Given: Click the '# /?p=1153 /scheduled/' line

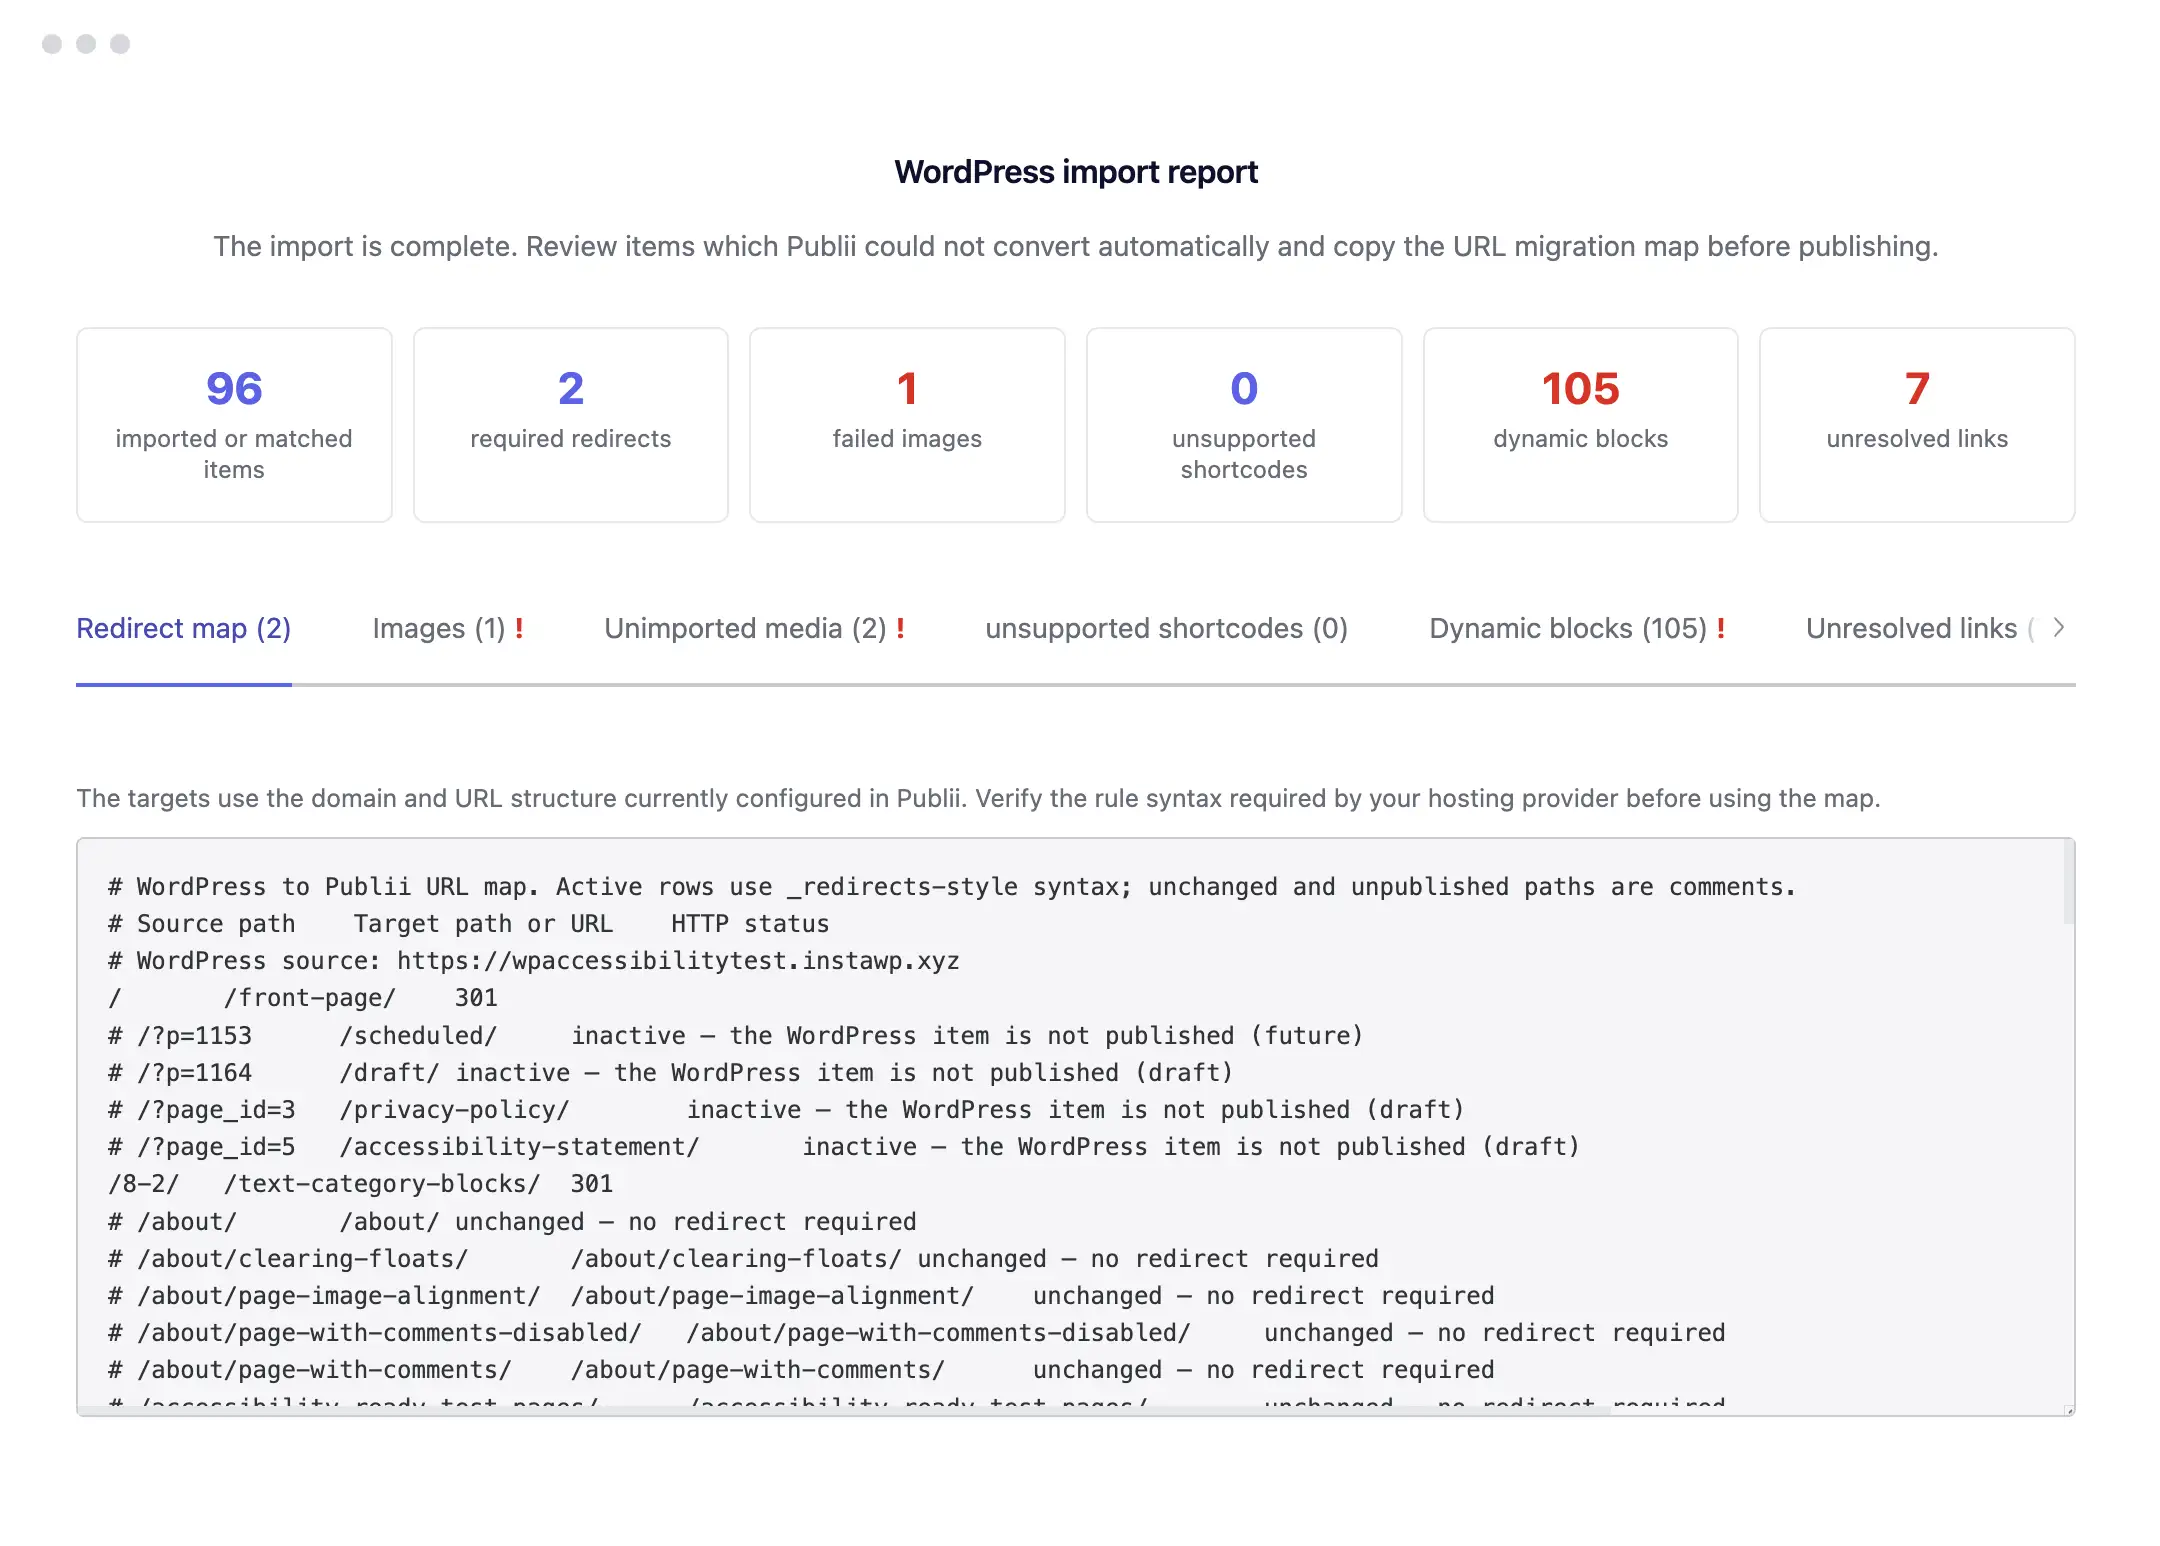Looking at the screenshot, I should [735, 1035].
